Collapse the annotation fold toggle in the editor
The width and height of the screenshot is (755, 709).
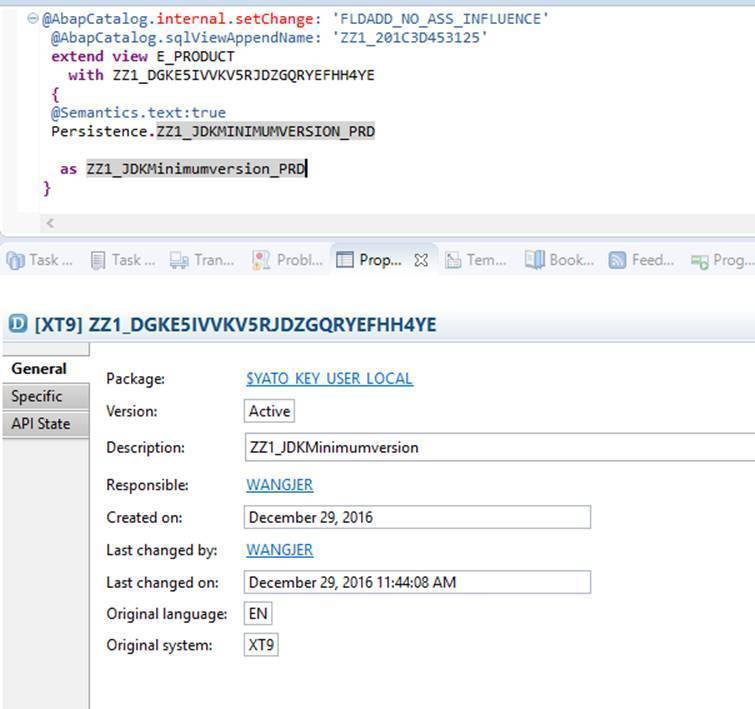coord(32,19)
